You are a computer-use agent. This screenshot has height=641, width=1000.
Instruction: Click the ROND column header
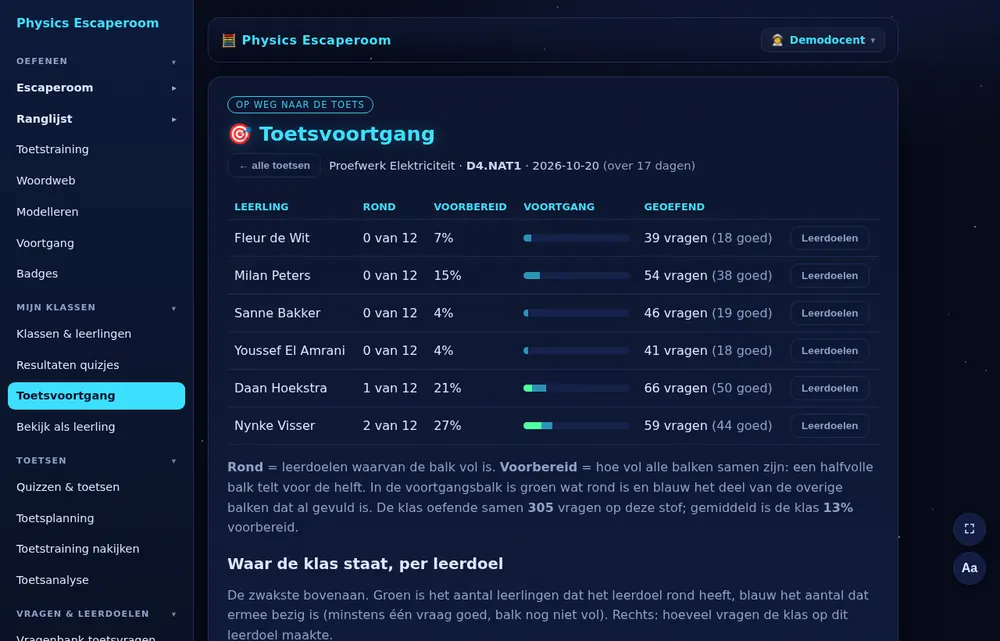tap(379, 207)
